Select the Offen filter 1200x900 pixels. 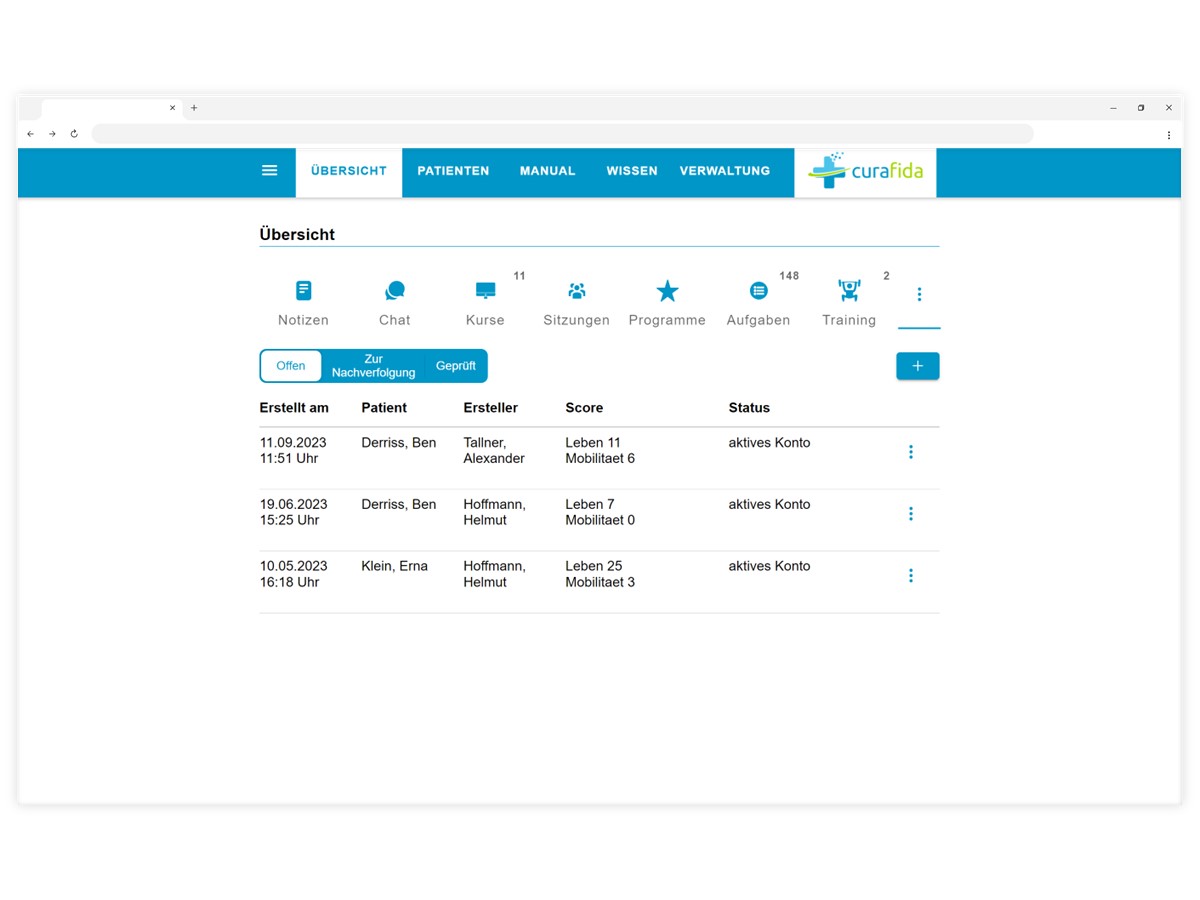pyautogui.click(x=291, y=366)
